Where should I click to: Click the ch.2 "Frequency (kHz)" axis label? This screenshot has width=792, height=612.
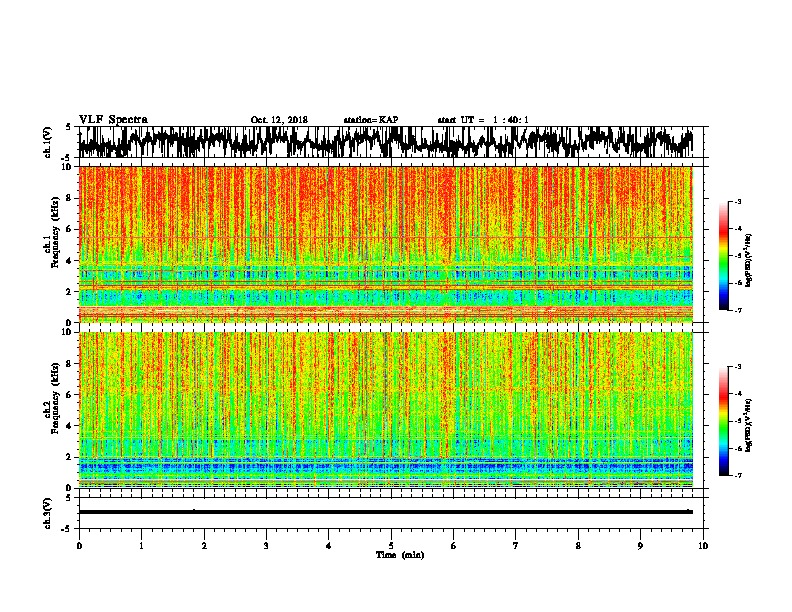[x=55, y=398]
